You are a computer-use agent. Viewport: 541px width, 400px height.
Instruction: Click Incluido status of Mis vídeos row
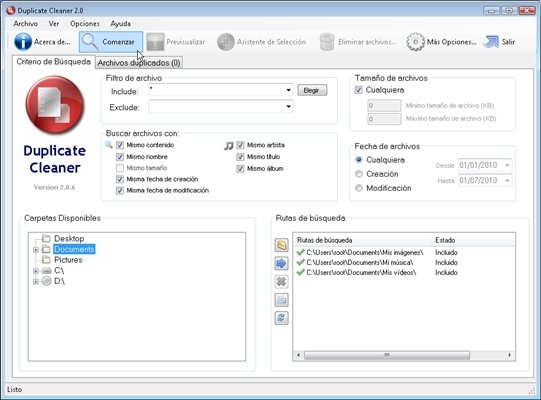click(446, 273)
